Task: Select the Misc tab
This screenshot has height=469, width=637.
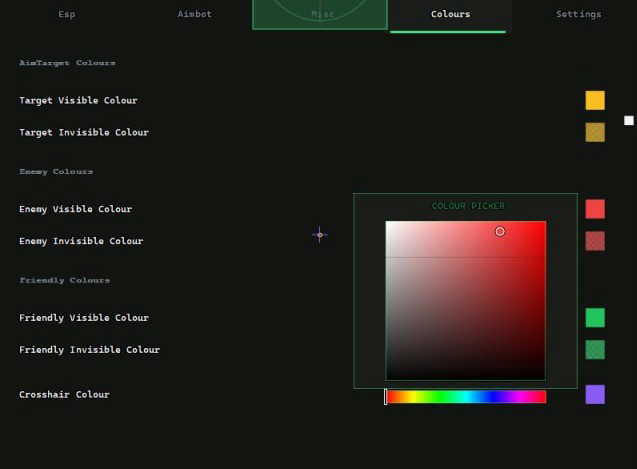Action: 320,15
